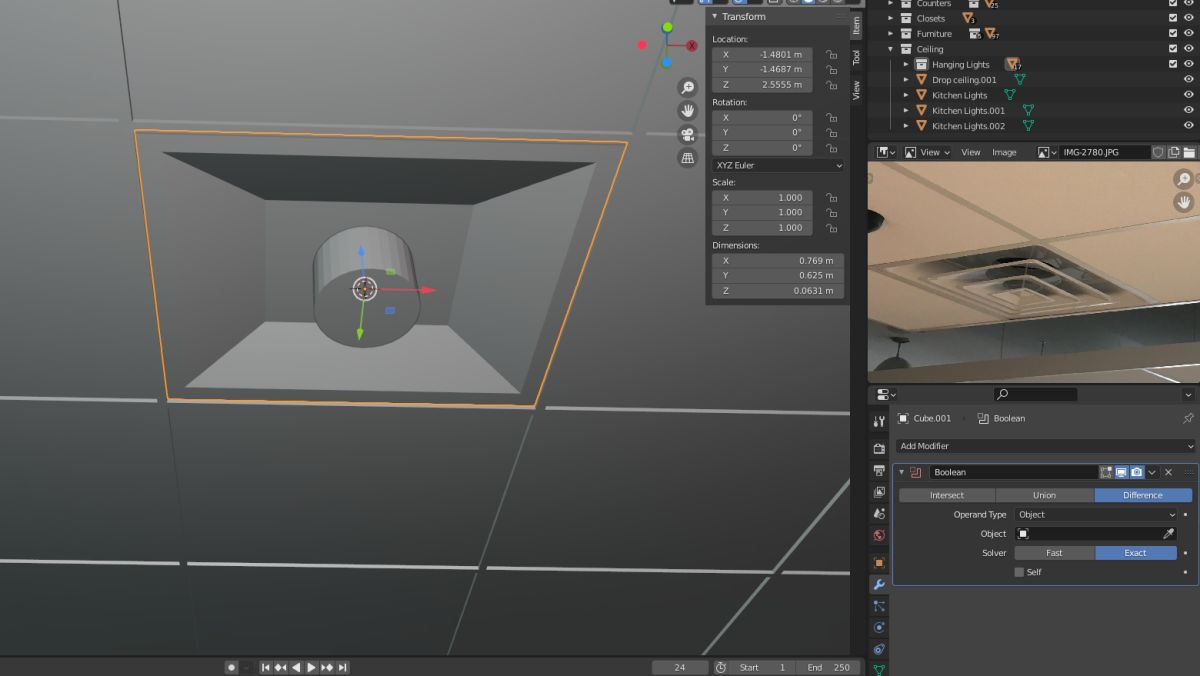Hide Kitchen Lights.002 in viewport
1200x676 pixels.
[x=1189, y=126]
